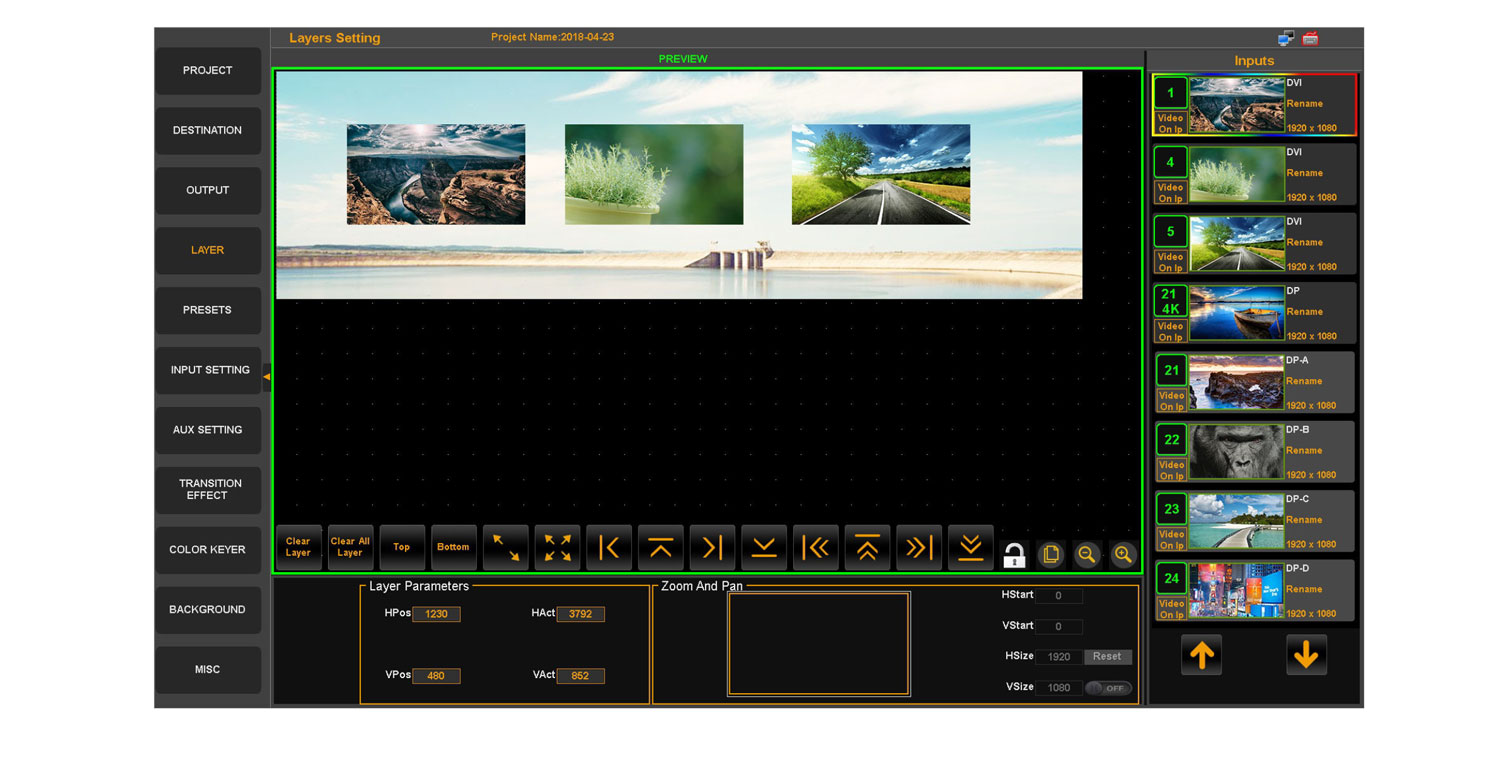
Task: Toggle Video On Ip for input 1
Action: (1170, 123)
